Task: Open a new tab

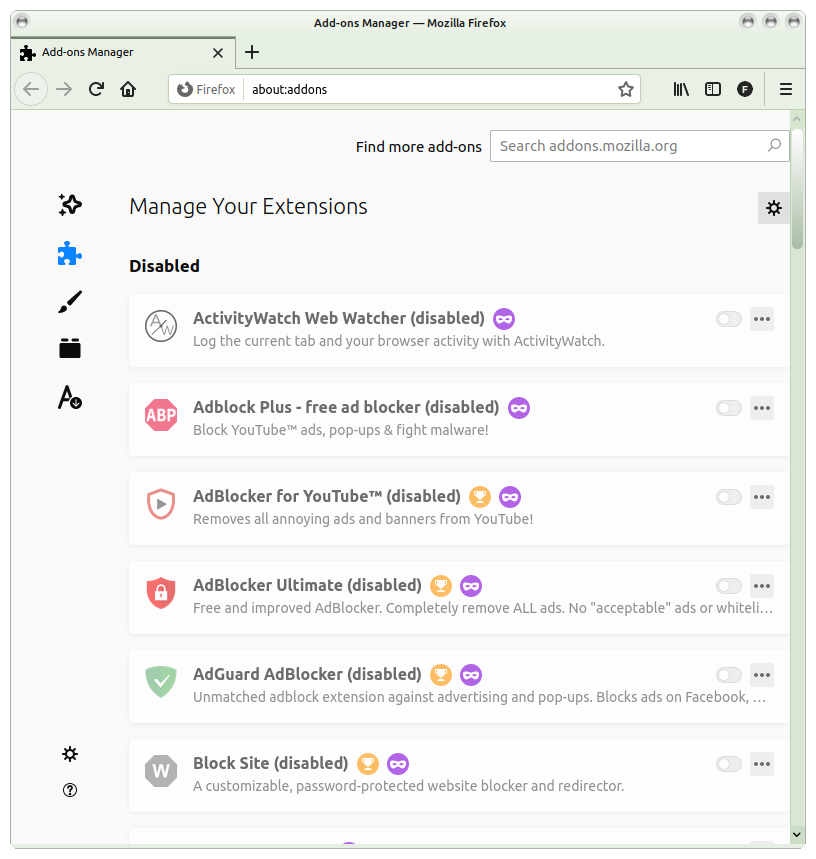Action: (x=252, y=53)
